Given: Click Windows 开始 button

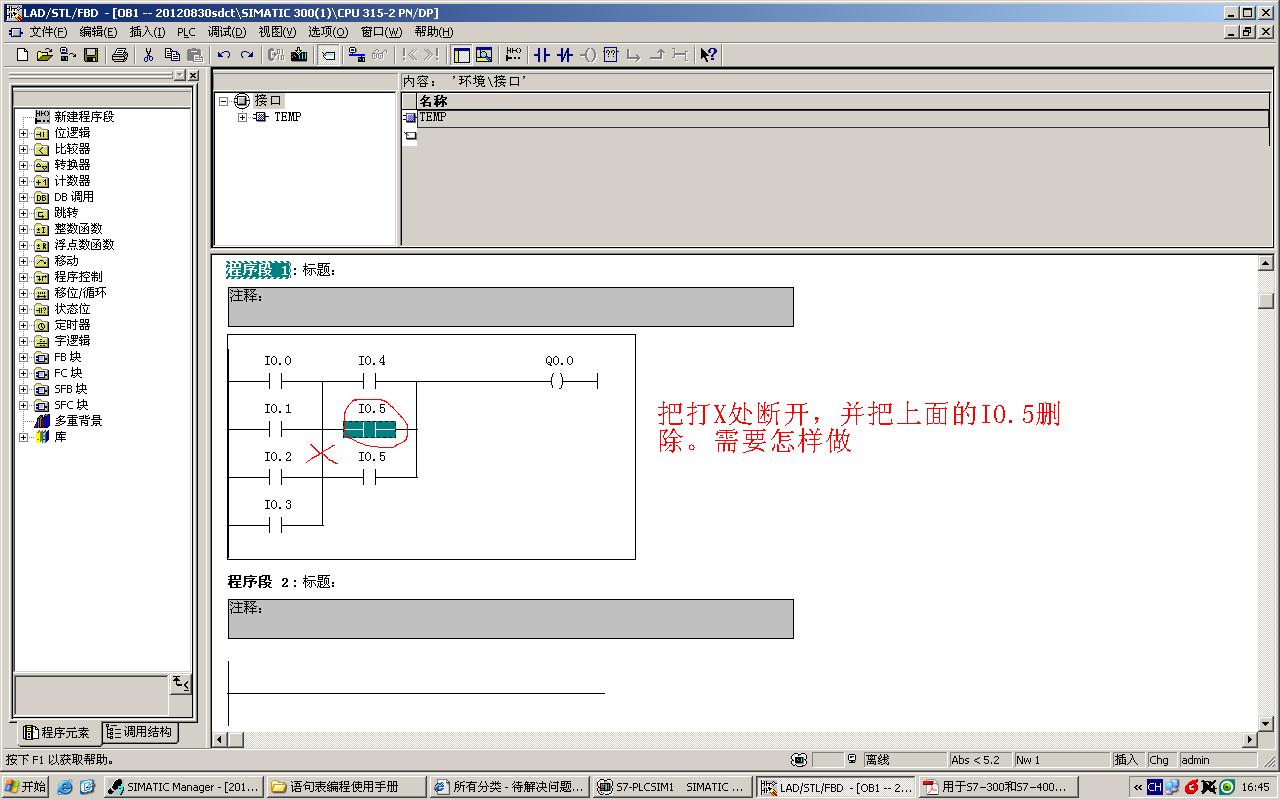Looking at the screenshot, I should click(25, 787).
